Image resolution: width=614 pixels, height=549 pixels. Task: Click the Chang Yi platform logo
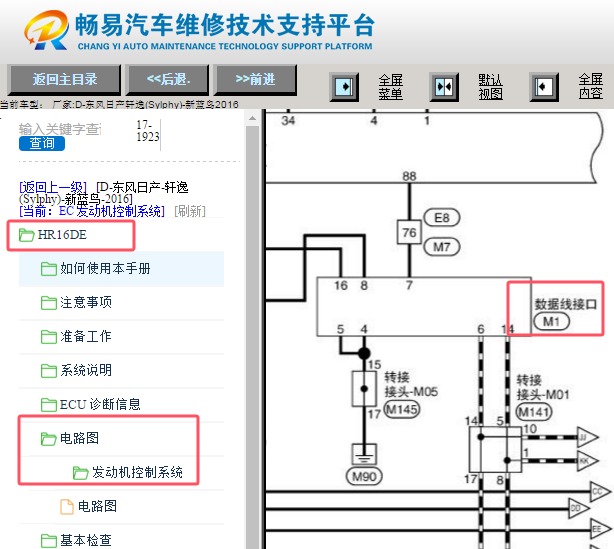(46, 30)
